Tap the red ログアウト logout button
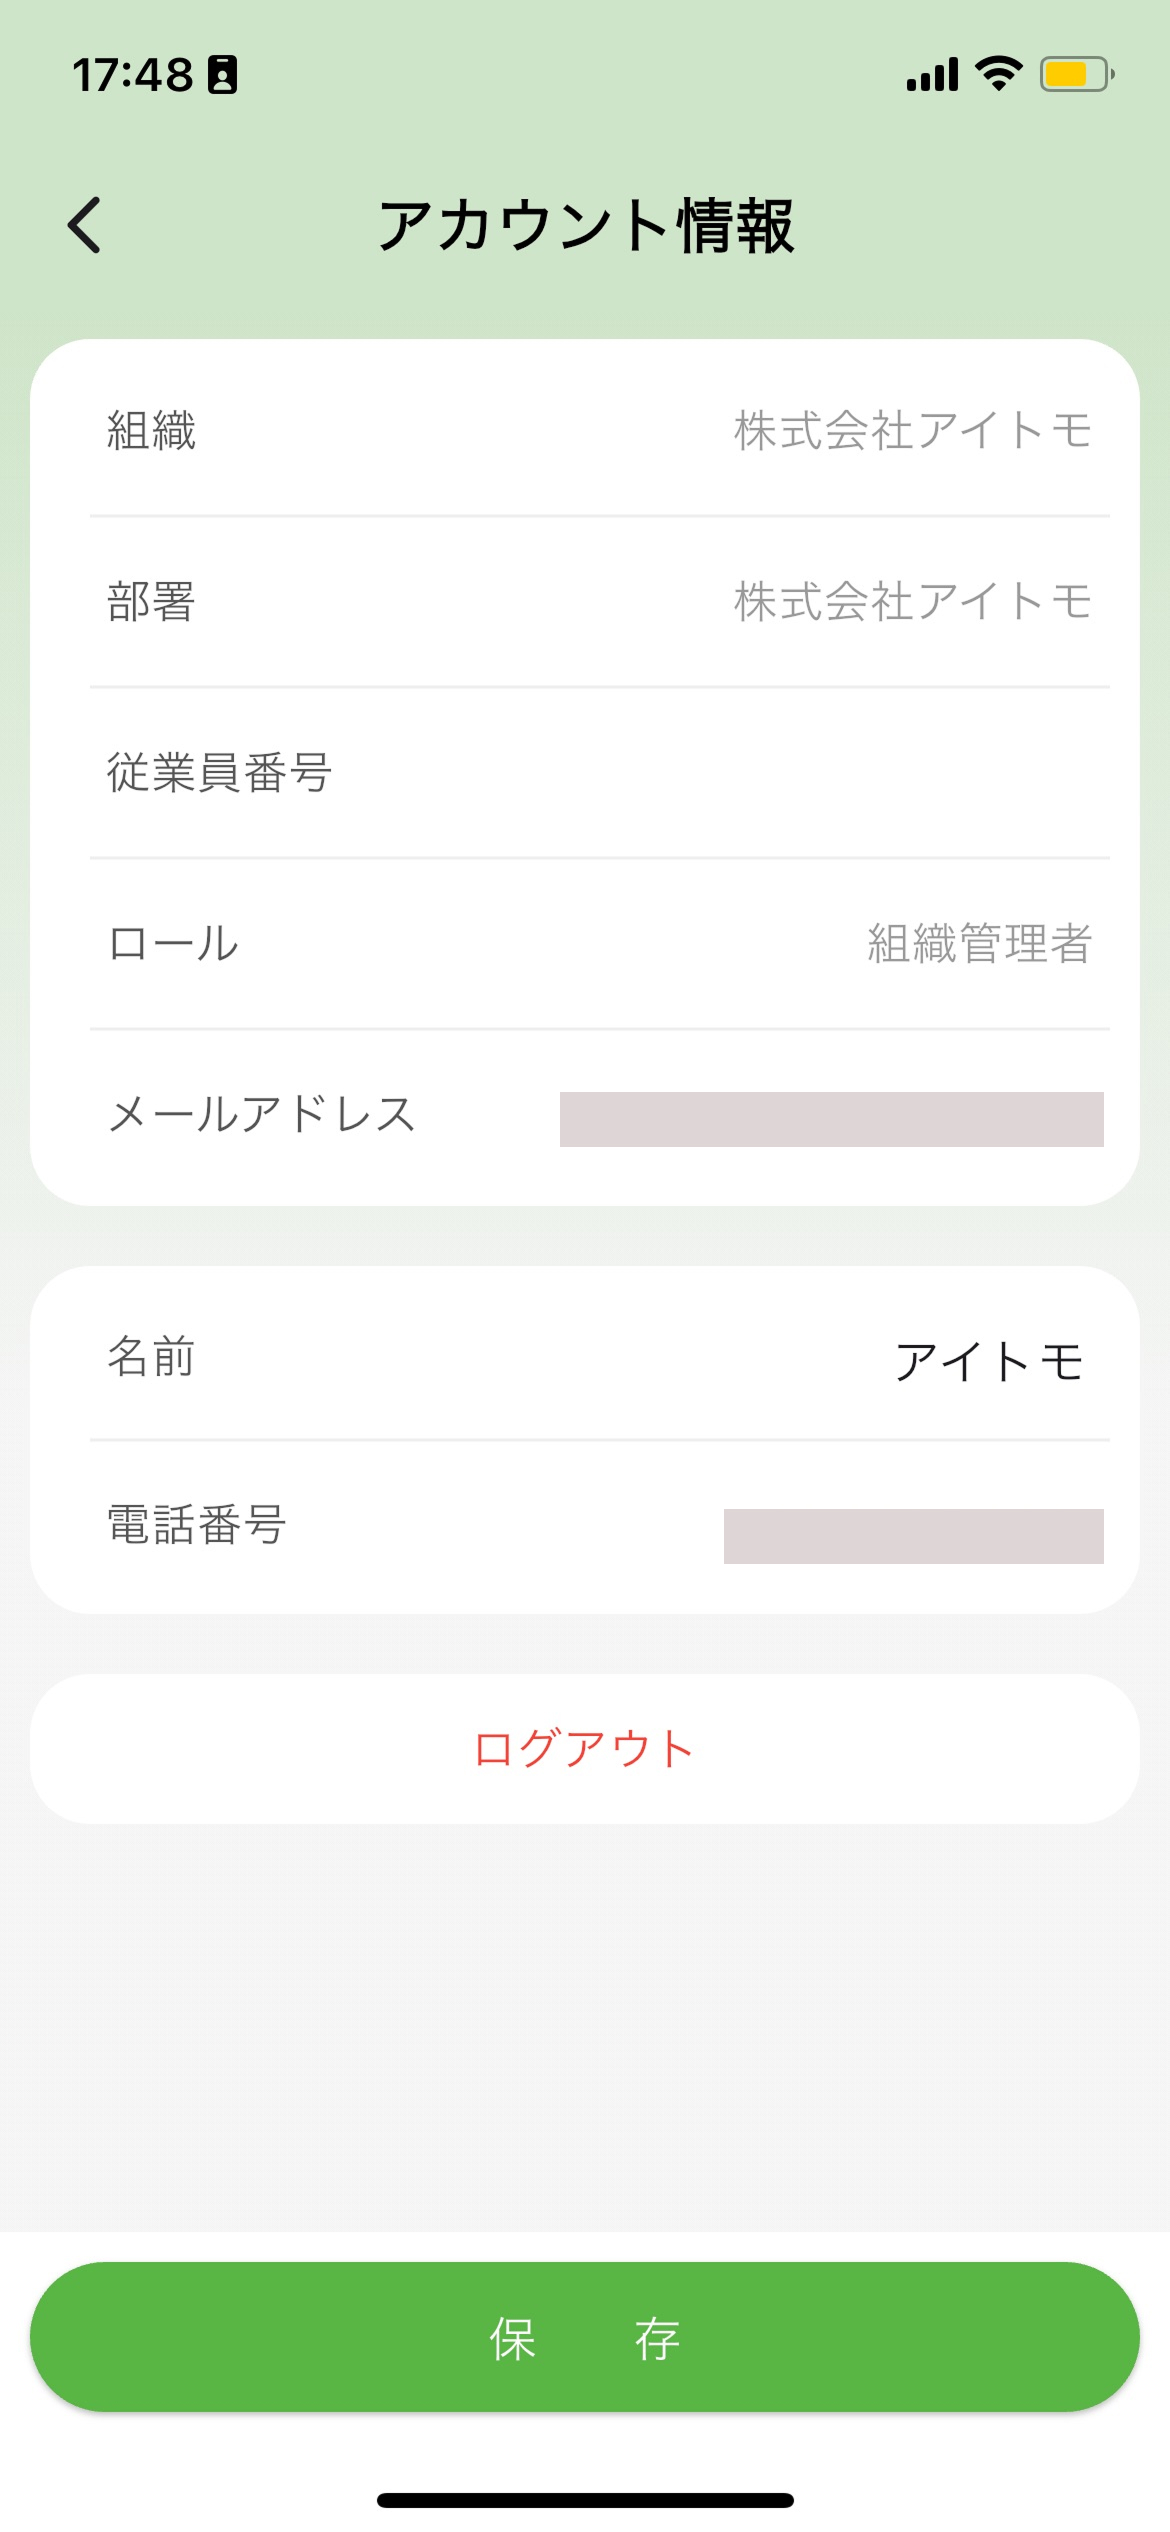1170x2532 pixels. coord(584,1749)
